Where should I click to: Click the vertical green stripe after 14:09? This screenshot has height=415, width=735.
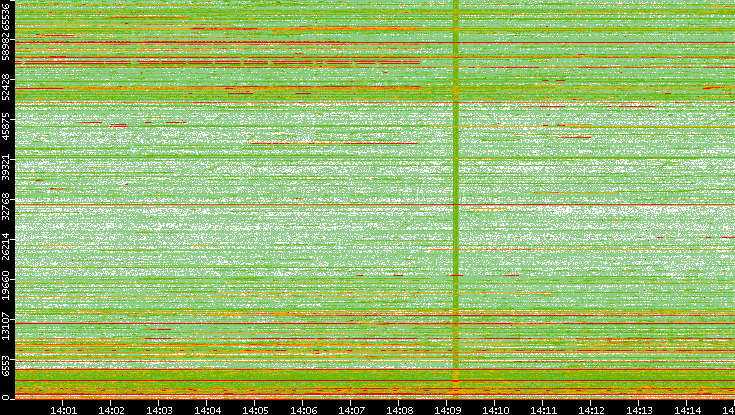pos(456,199)
